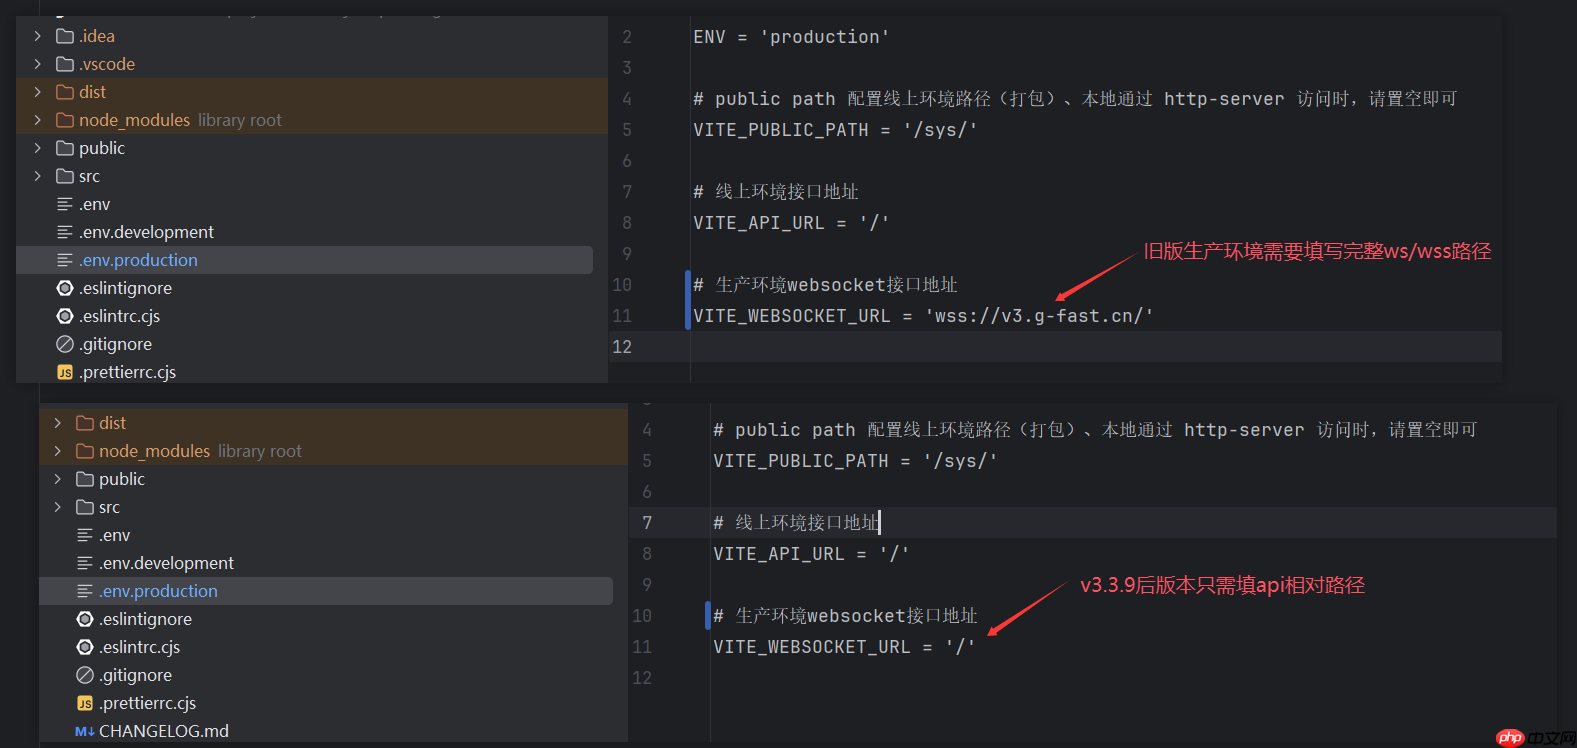Click the ENV = 'production' code line
This screenshot has height=748, width=1577.
click(x=791, y=37)
